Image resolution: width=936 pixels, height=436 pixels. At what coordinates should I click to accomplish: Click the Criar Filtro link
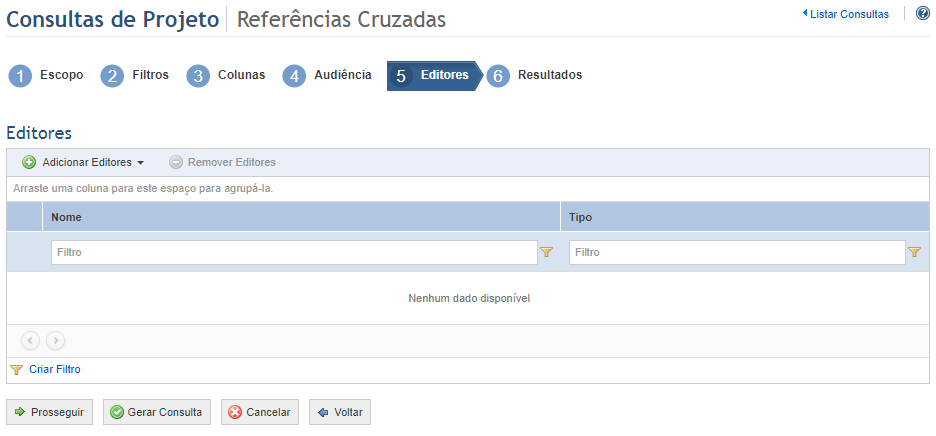point(54,370)
